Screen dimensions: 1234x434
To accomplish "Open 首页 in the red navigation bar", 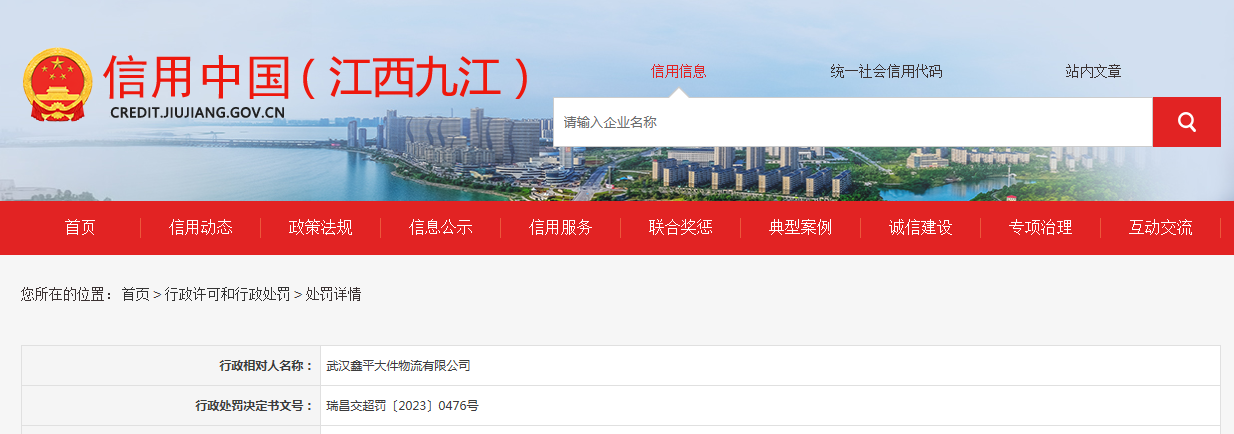I will click(80, 227).
